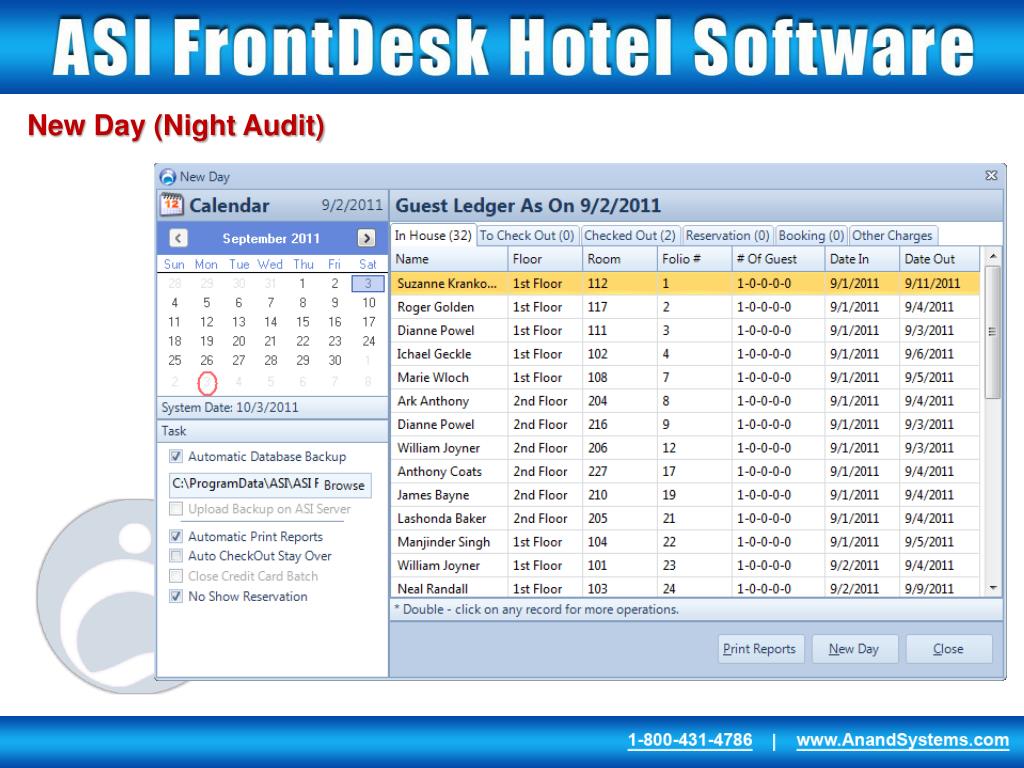
Task: Select Ark Anthony guest row
Action: [x=685, y=401]
